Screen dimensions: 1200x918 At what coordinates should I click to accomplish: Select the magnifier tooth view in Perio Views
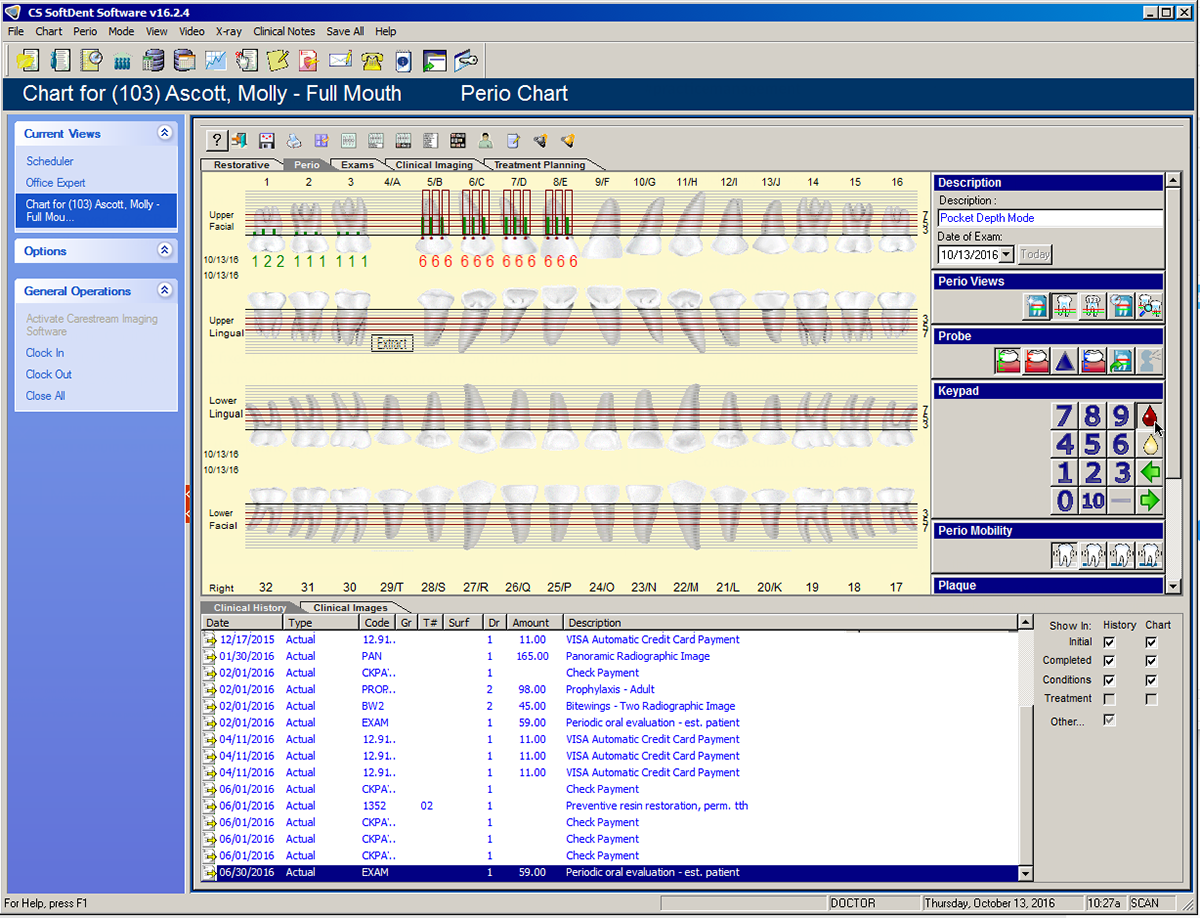click(1150, 306)
